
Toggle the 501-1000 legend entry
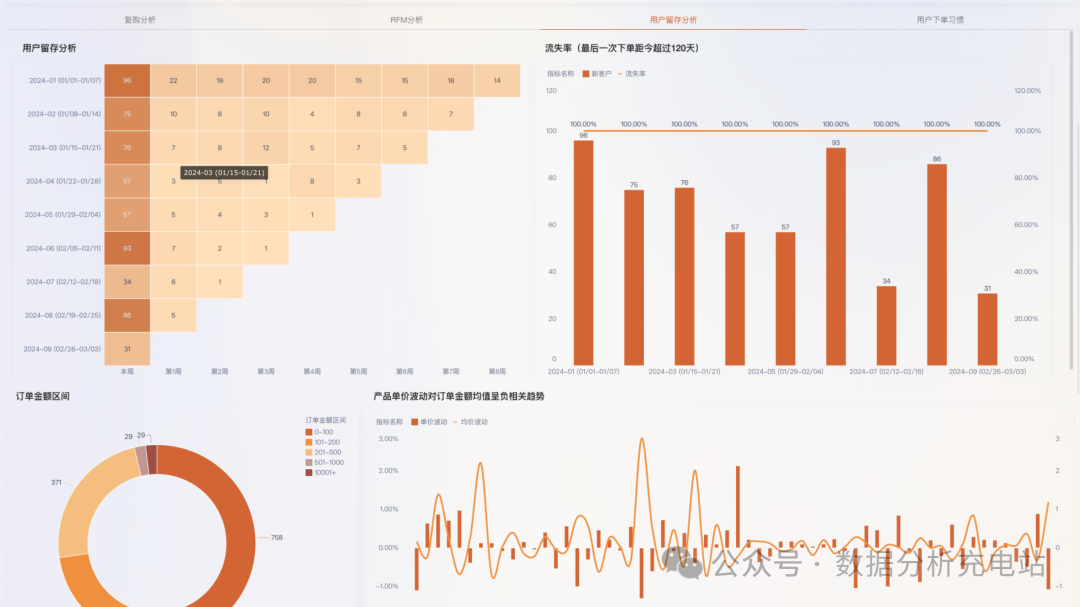324,462
